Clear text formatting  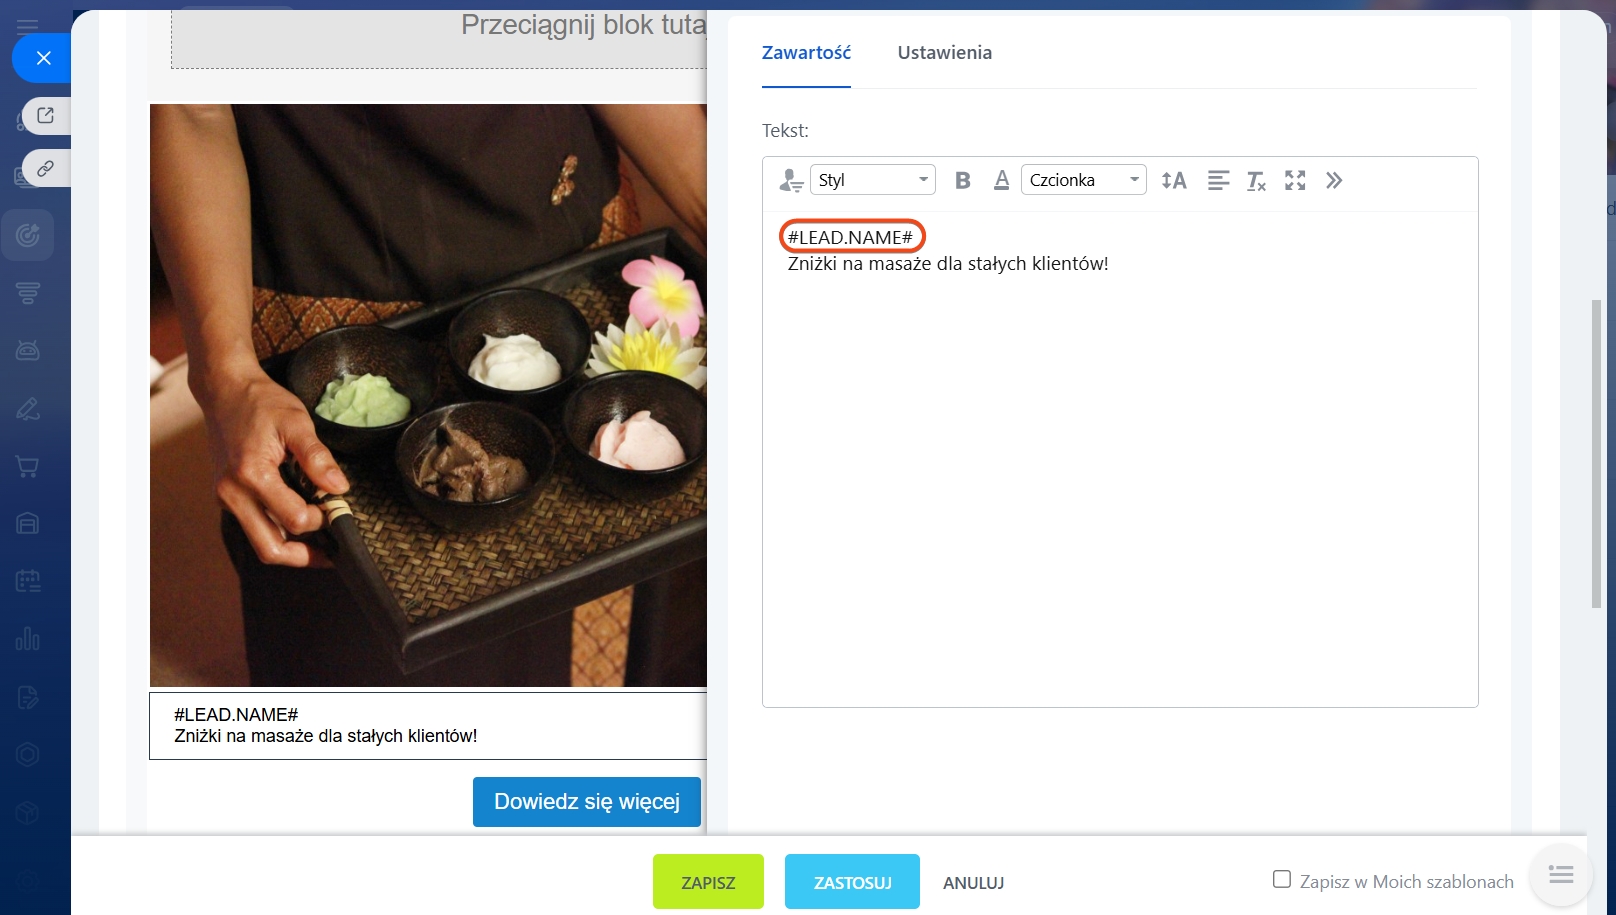click(x=1256, y=181)
